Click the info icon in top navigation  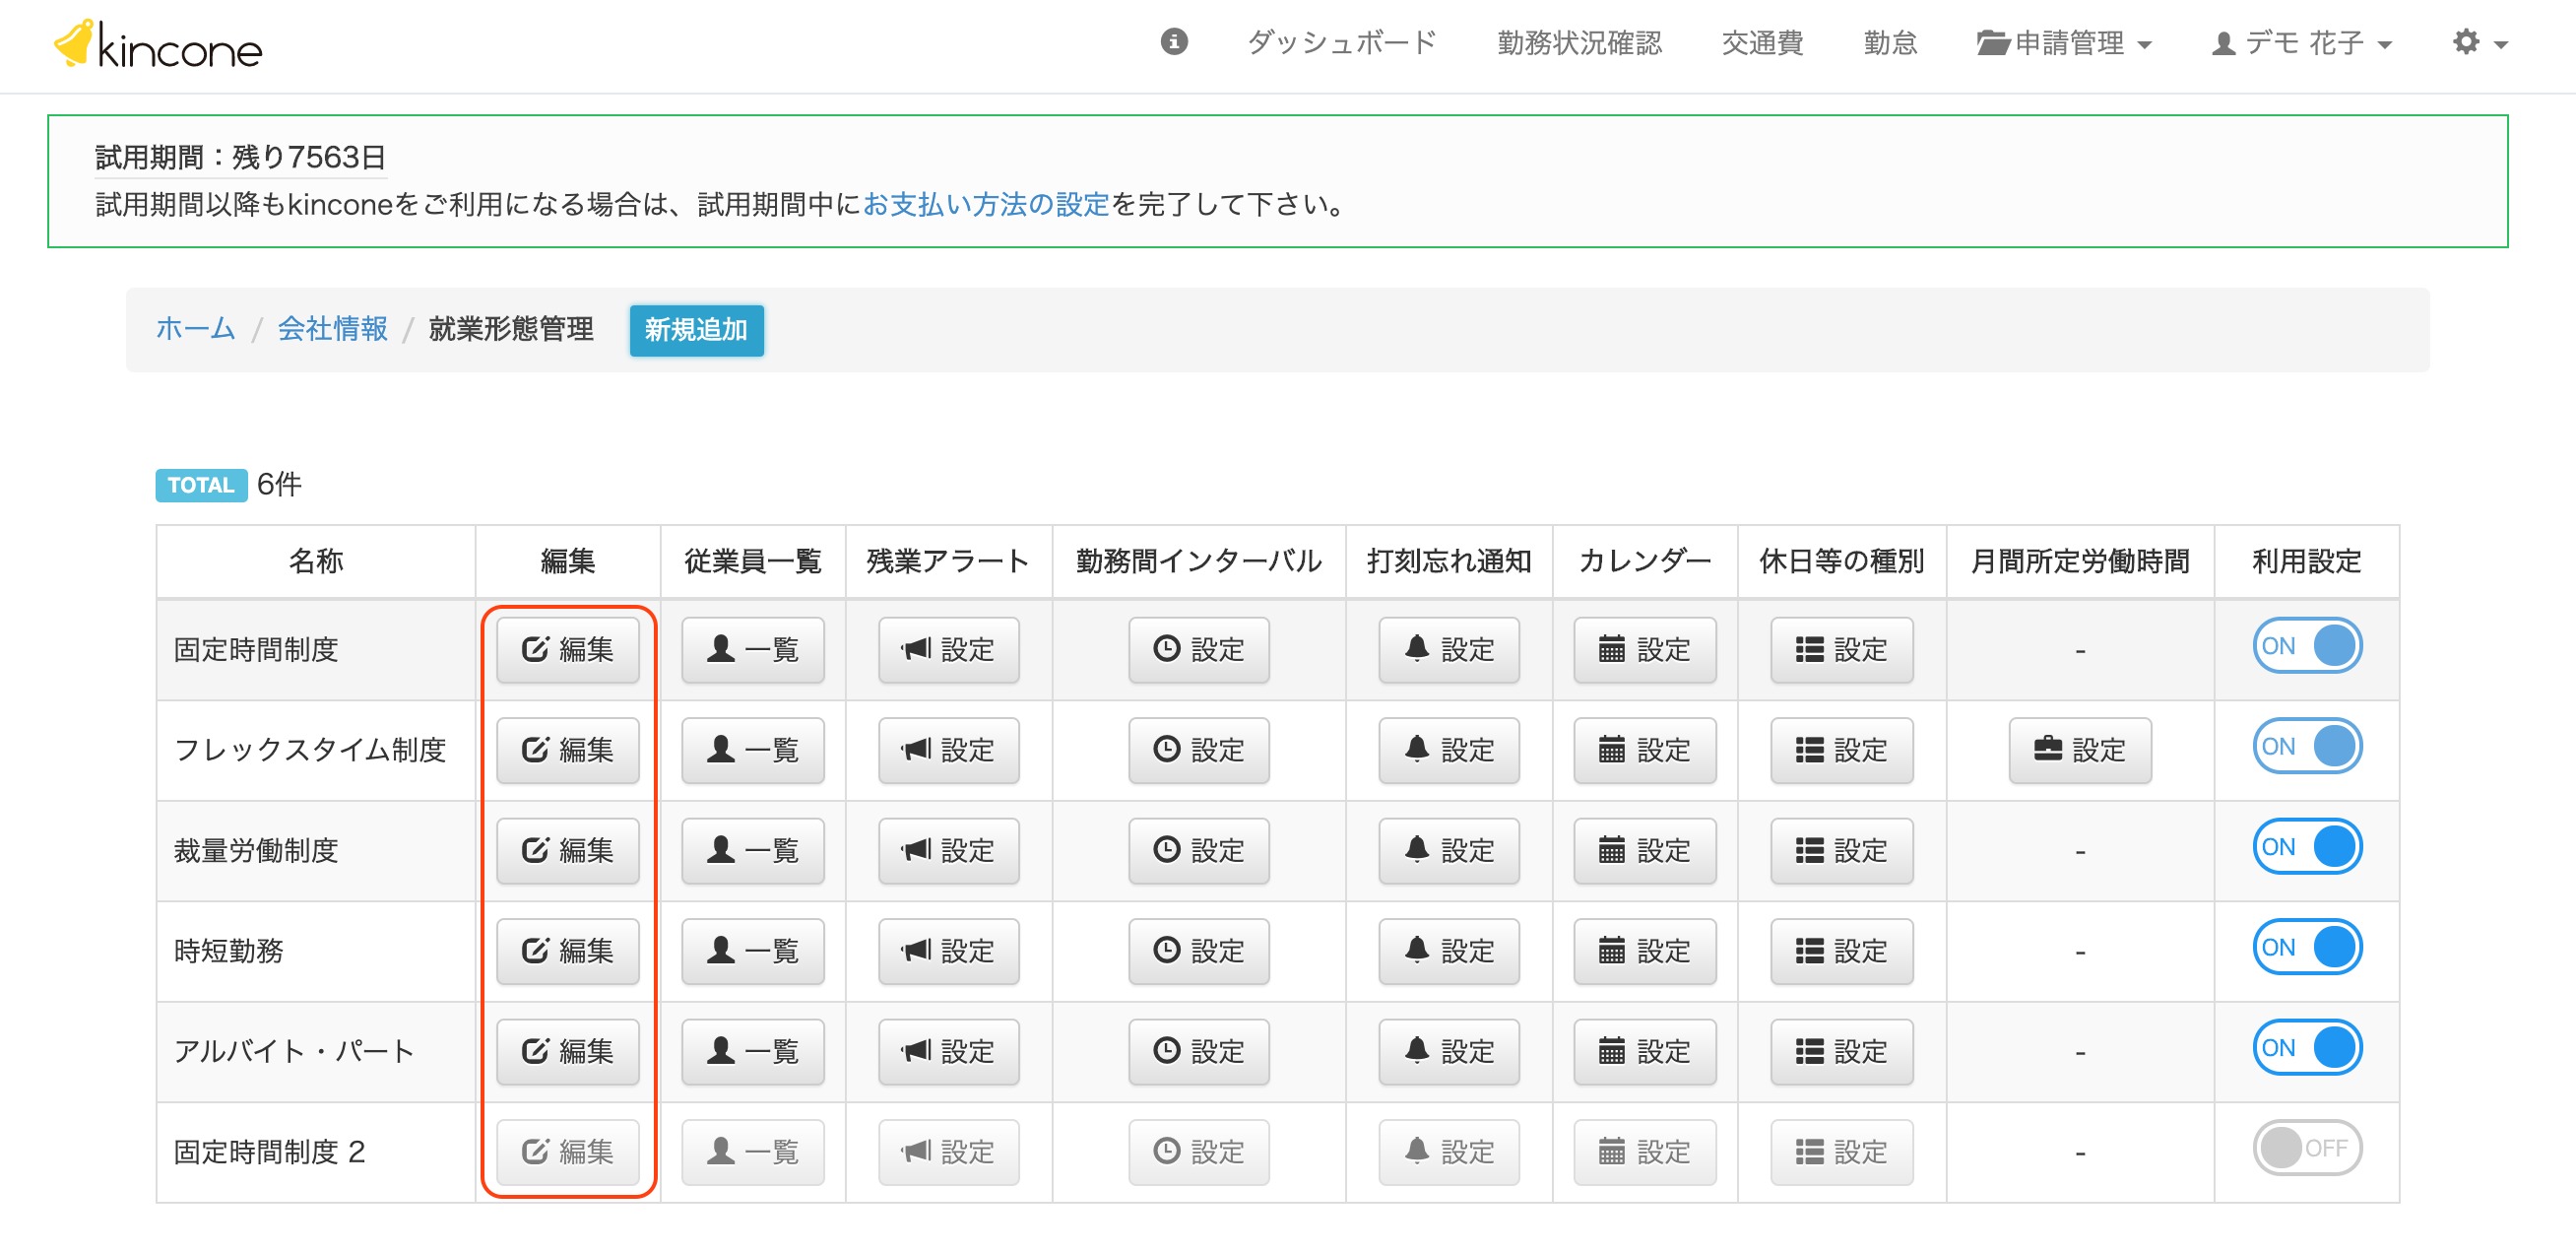tap(1174, 42)
